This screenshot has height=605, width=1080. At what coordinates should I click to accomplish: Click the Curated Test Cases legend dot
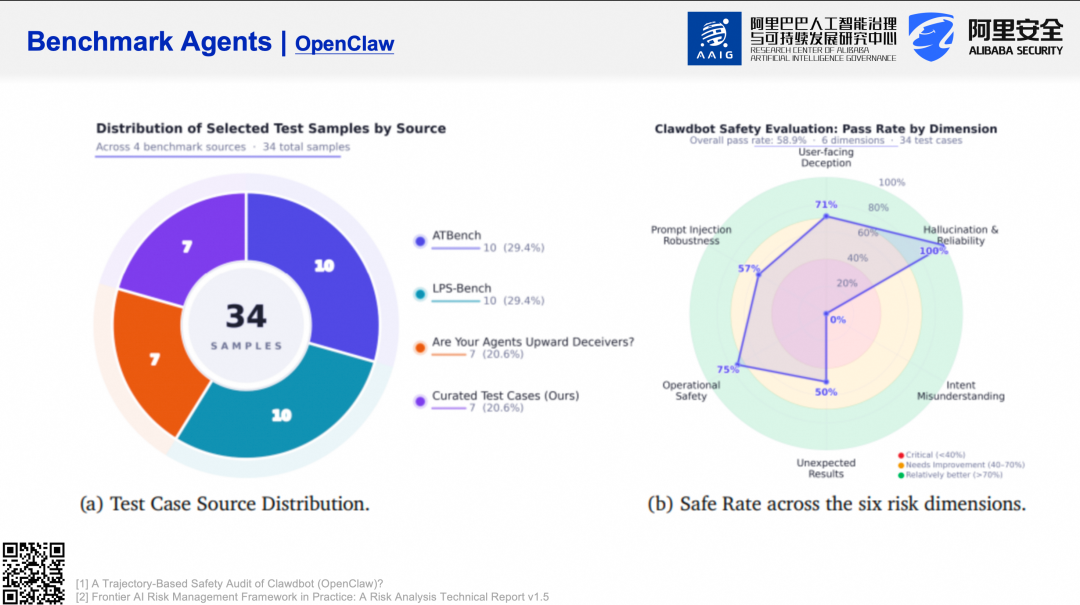[x=420, y=401]
